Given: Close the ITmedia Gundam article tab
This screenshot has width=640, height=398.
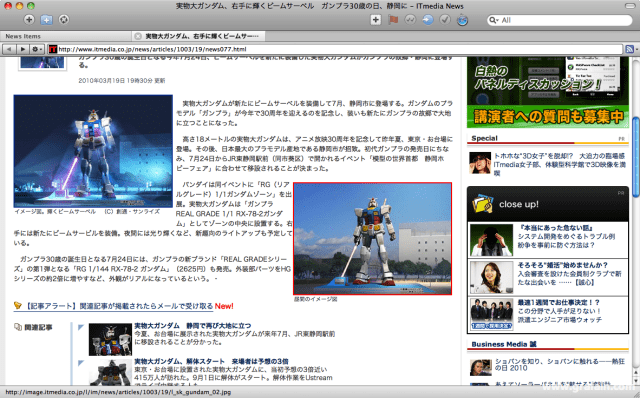Looking at the screenshot, I should click(x=138, y=36).
